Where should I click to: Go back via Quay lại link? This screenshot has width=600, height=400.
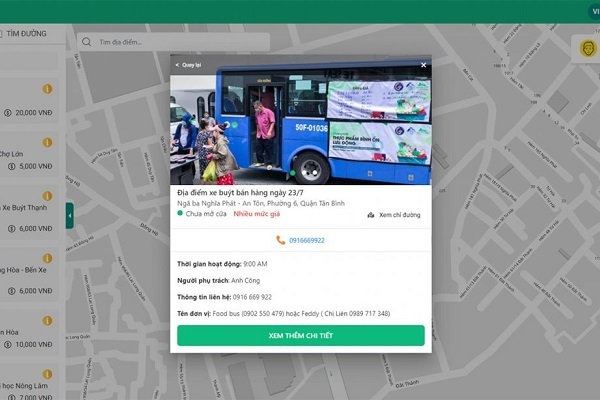(188, 65)
